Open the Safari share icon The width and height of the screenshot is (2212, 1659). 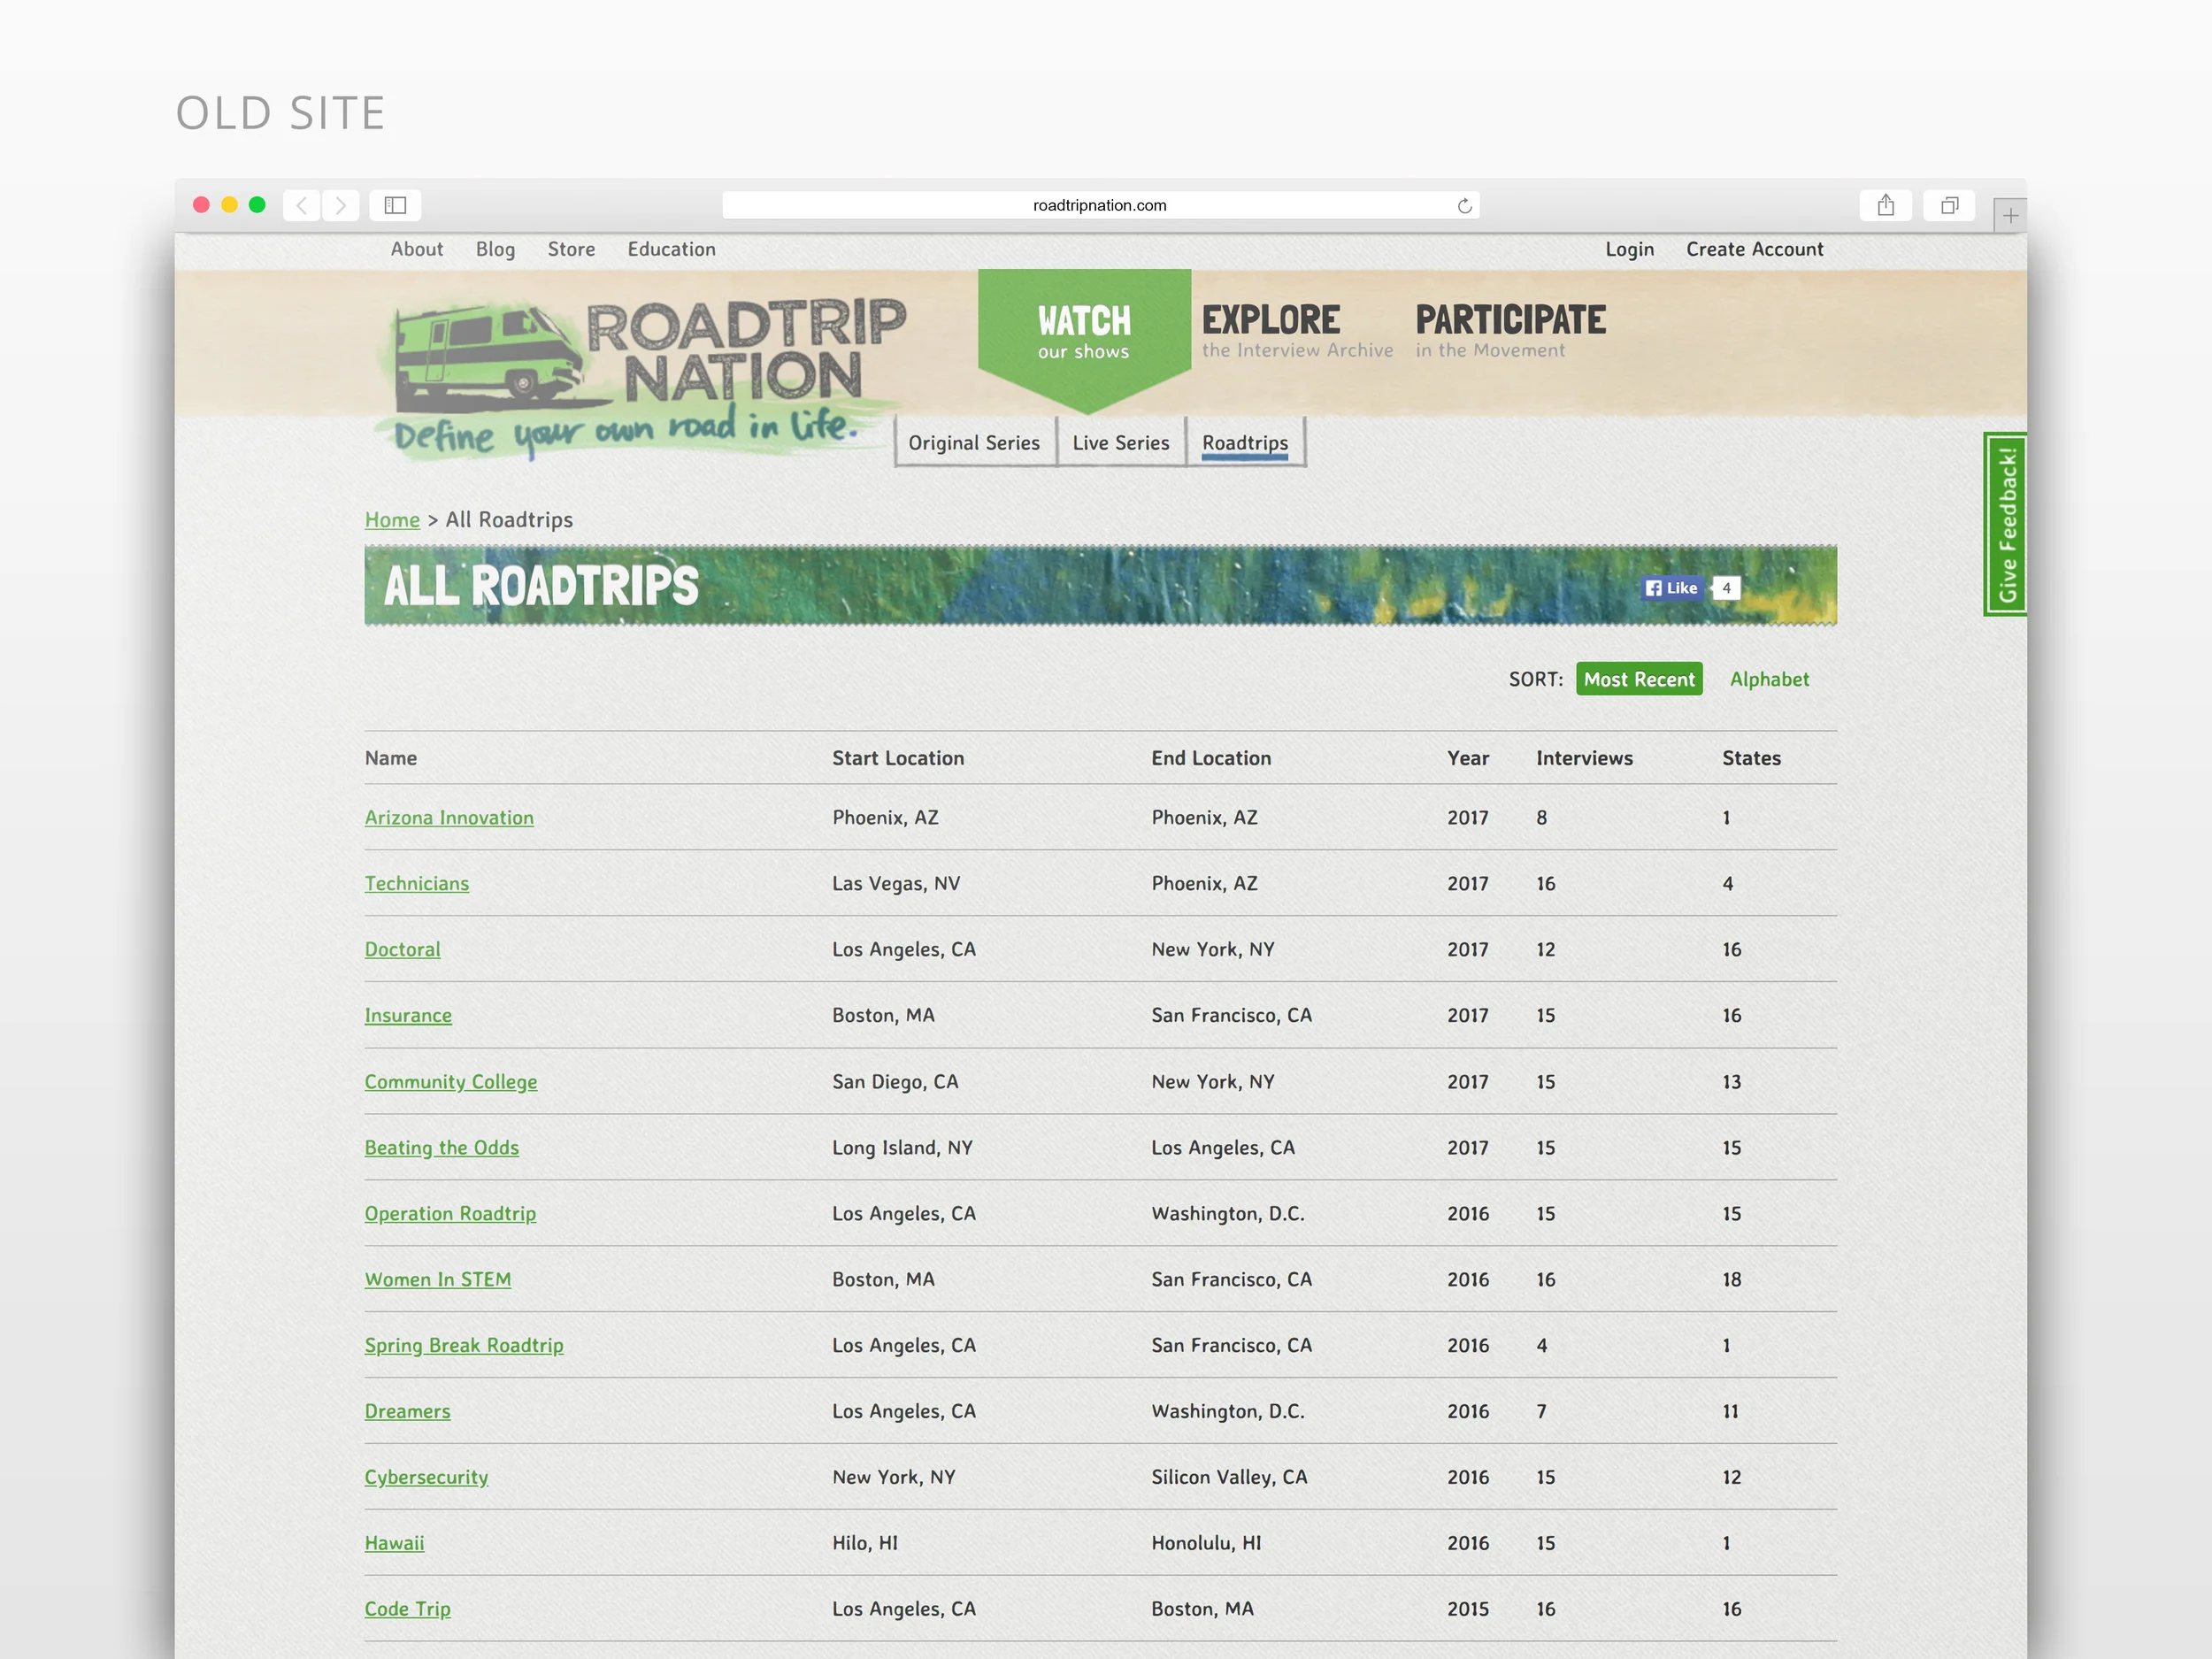(1885, 205)
